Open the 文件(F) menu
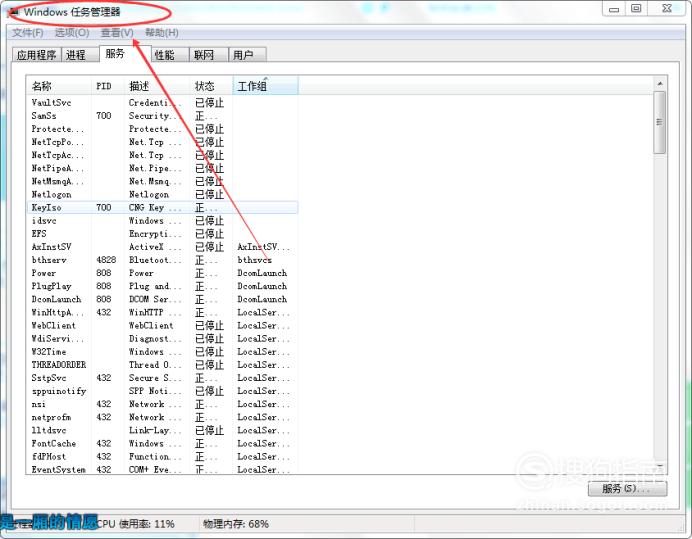 [x=27, y=33]
